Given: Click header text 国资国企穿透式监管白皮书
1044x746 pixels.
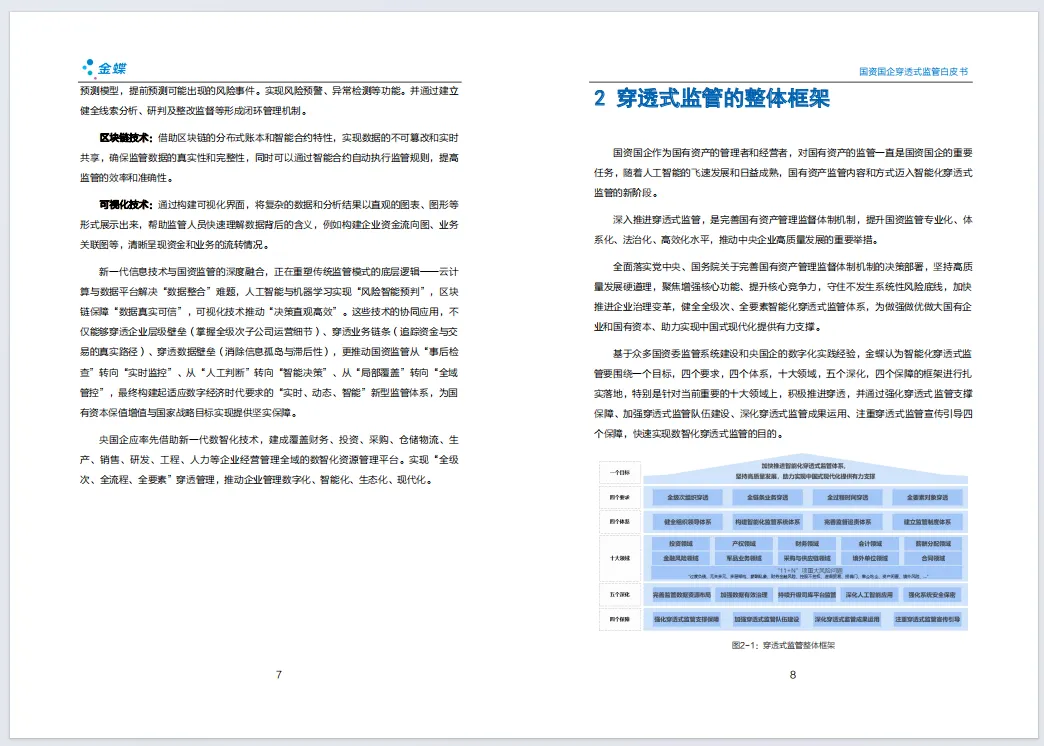Looking at the screenshot, I should pos(913,71).
